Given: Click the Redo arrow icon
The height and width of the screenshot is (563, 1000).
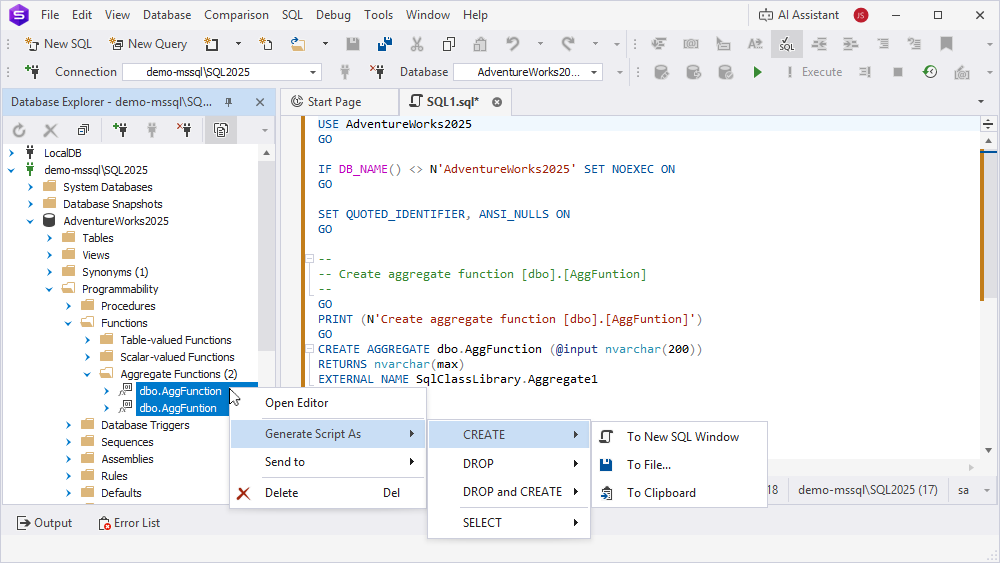Looking at the screenshot, I should click(568, 44).
